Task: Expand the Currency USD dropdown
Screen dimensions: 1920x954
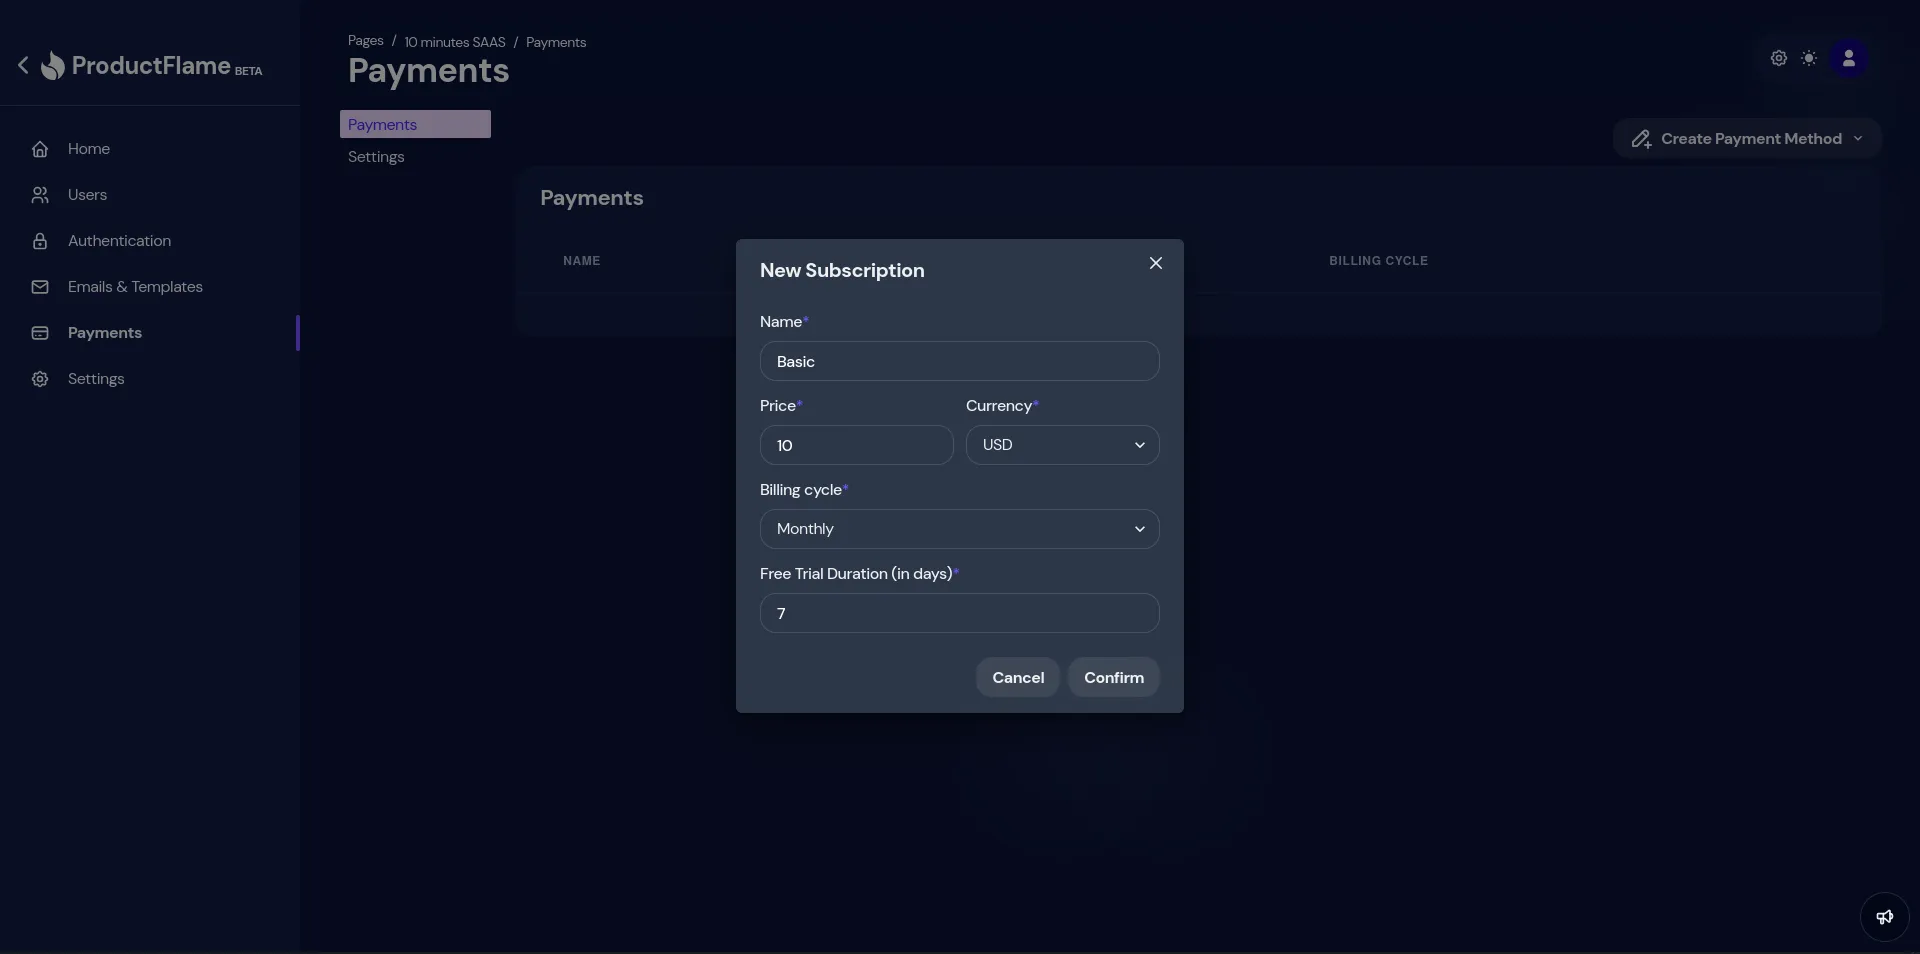Action: [1062, 445]
